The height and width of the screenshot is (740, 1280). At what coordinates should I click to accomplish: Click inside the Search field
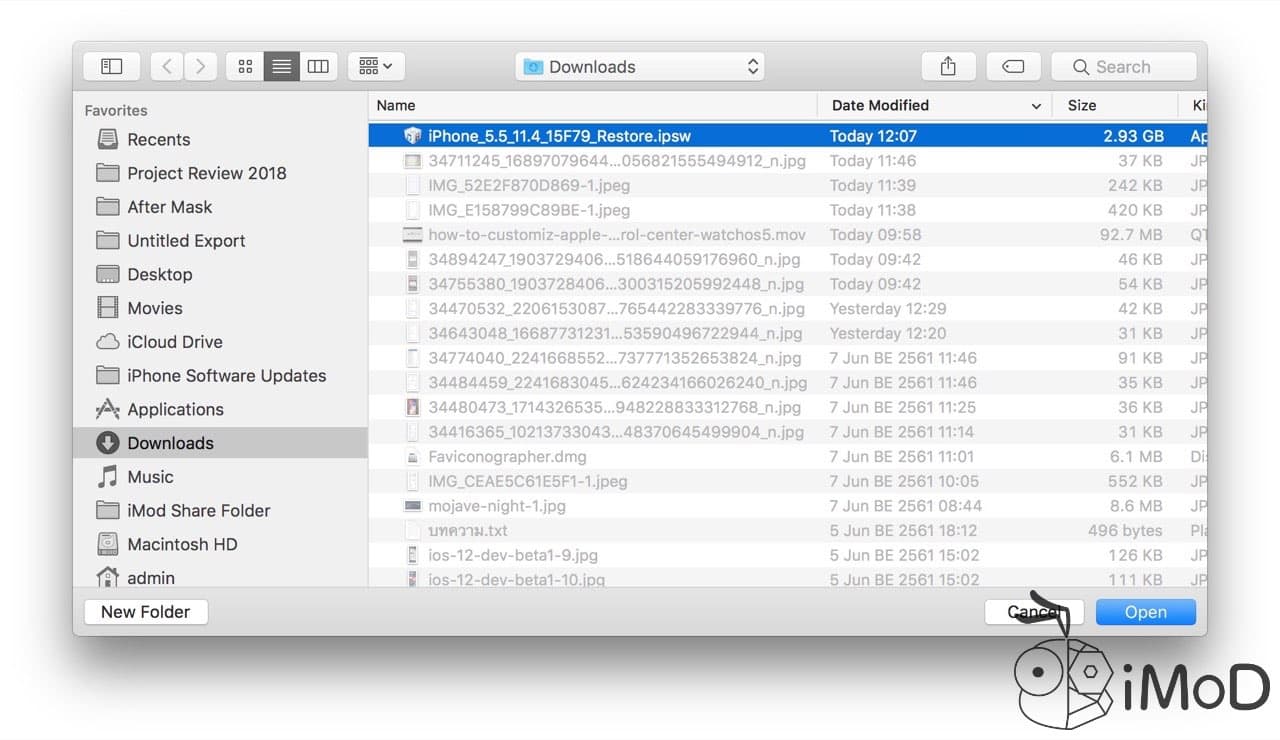coord(1123,66)
